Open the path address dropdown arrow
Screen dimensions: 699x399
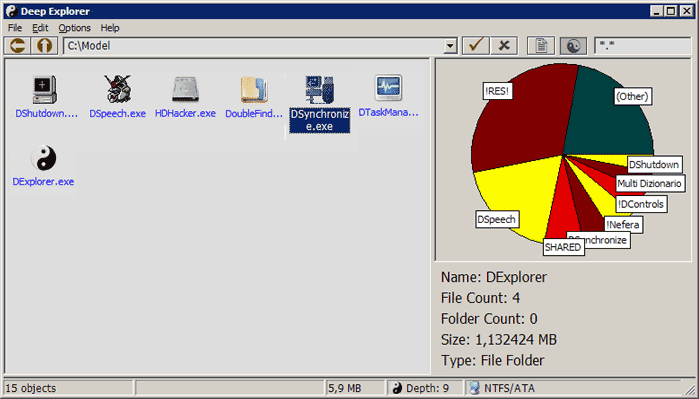point(450,45)
